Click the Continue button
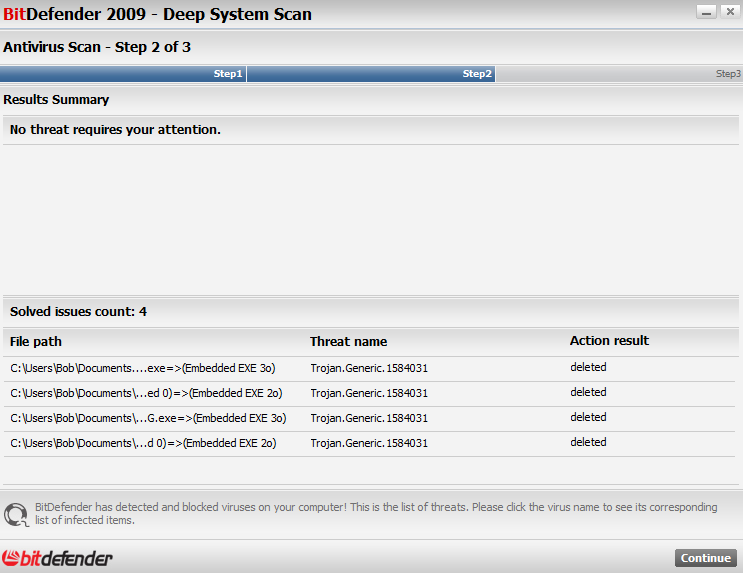This screenshot has height=573, width=743. 706,558
